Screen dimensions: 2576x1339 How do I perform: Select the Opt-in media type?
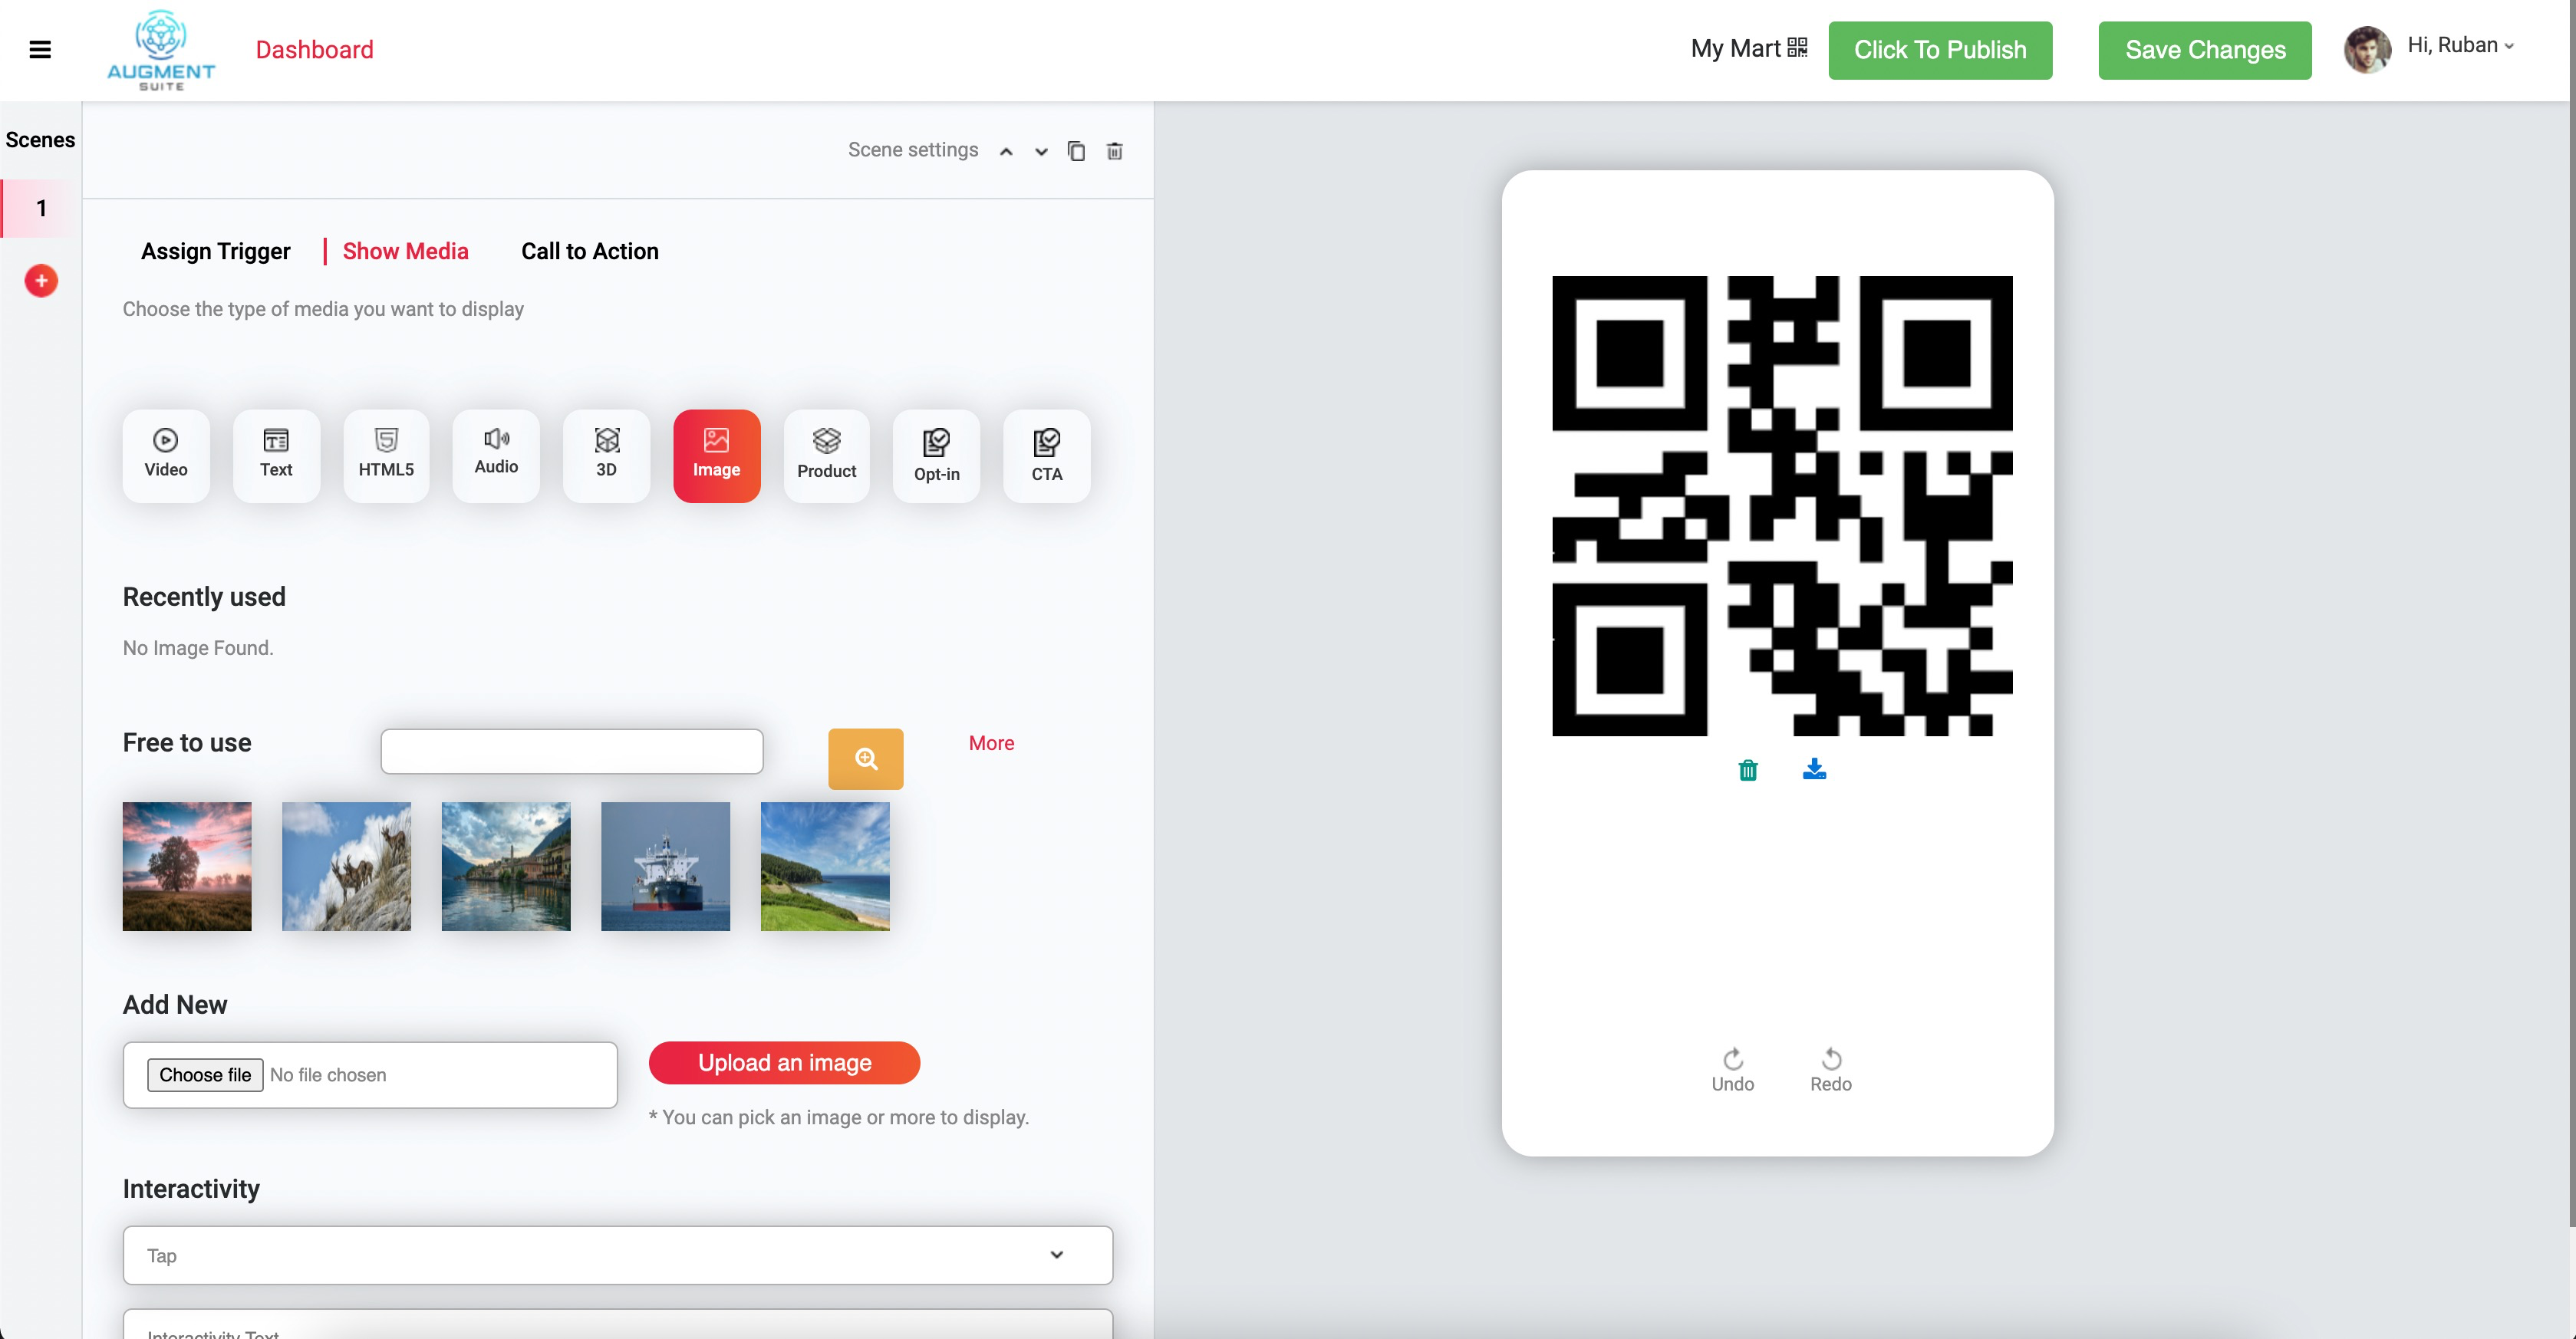pos(936,455)
